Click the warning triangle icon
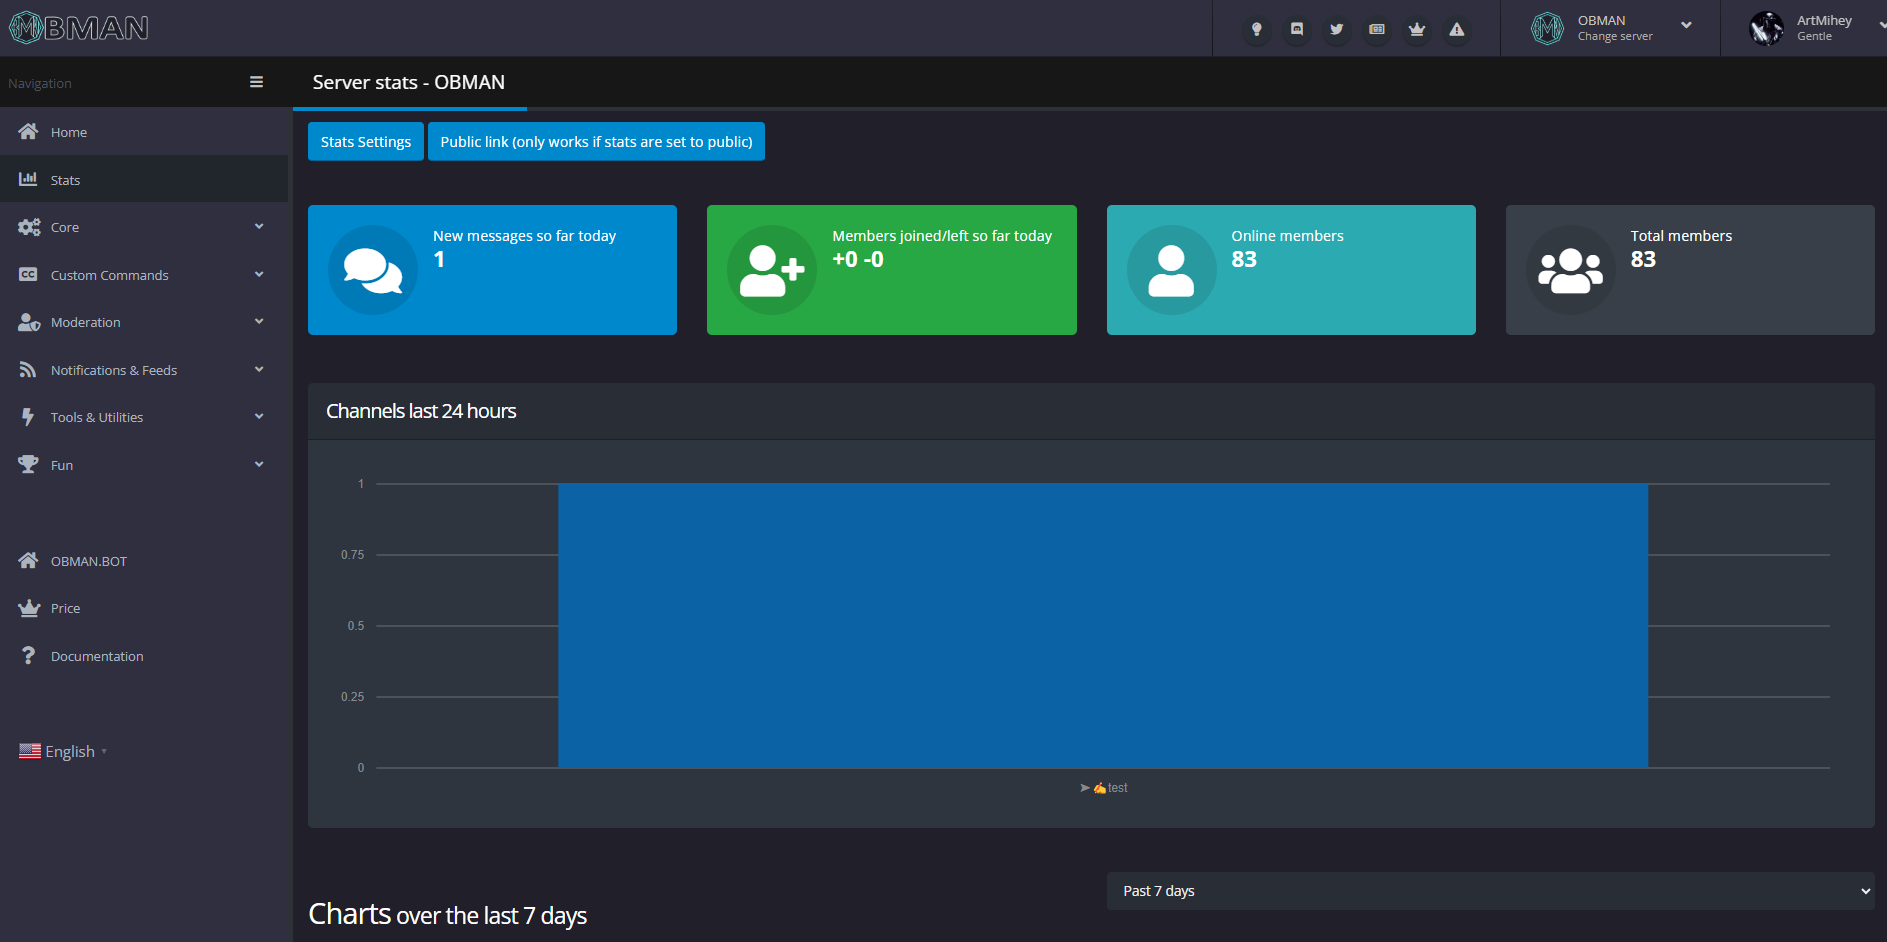This screenshot has width=1887, height=942. [1456, 29]
